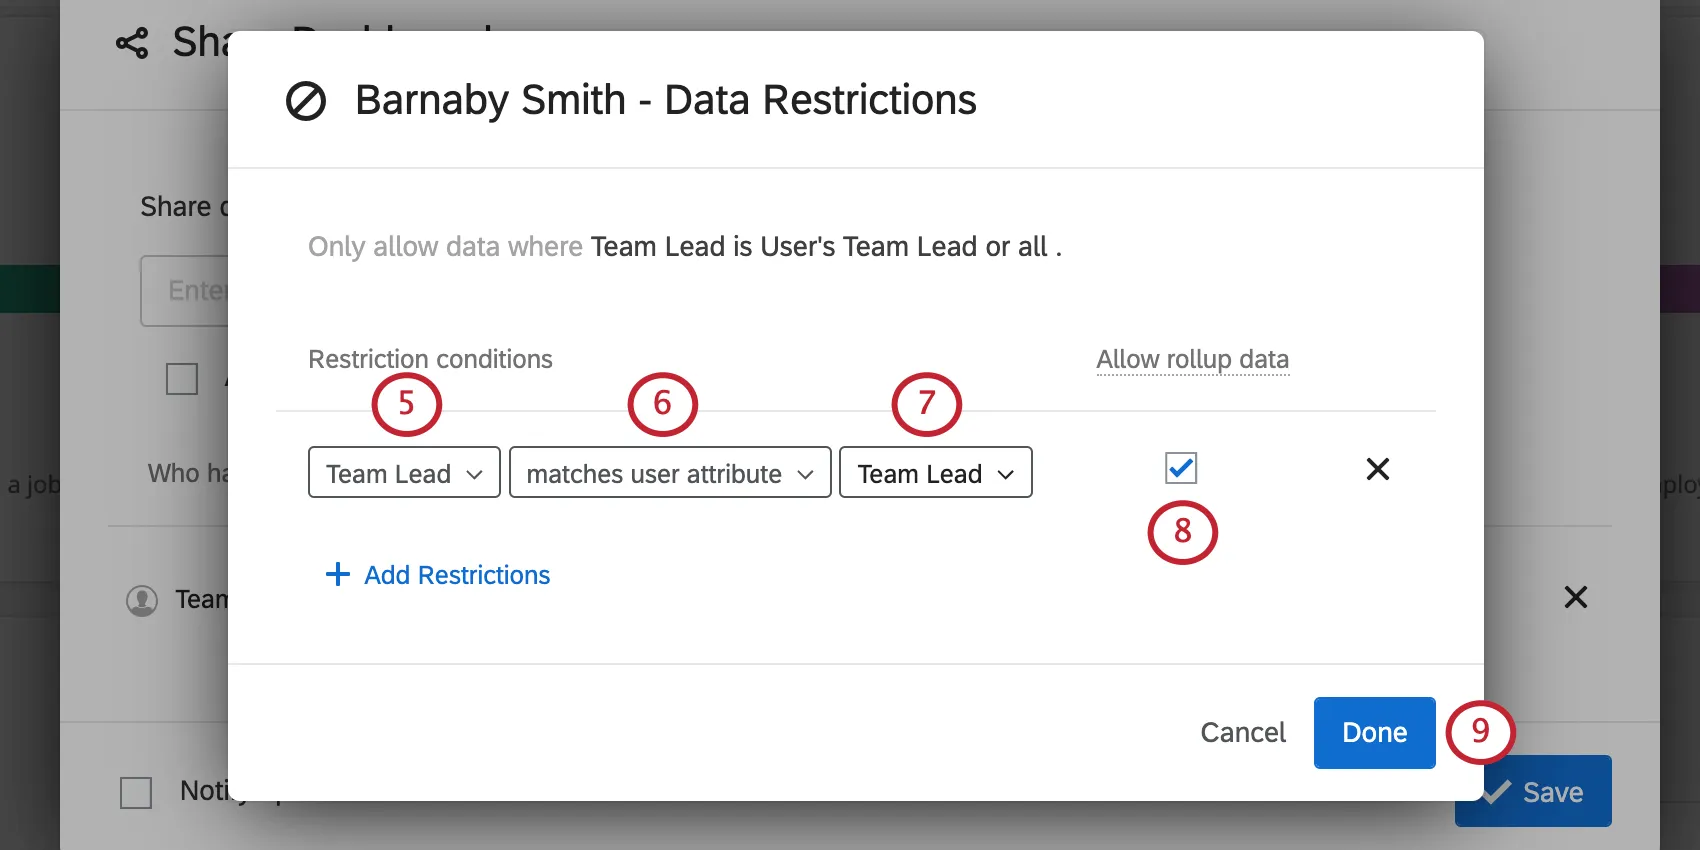1700x850 pixels.
Task: Open the first Team Lead field dropdown
Action: coord(404,473)
